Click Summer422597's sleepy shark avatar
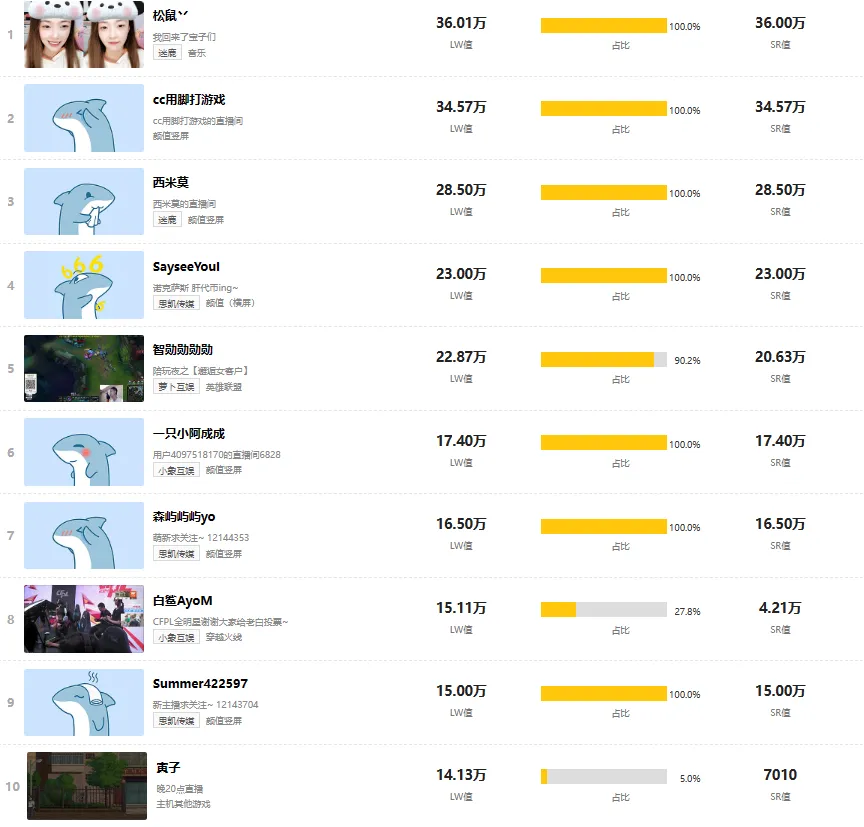Image resolution: width=864 pixels, height=827 pixels. pyautogui.click(x=84, y=702)
